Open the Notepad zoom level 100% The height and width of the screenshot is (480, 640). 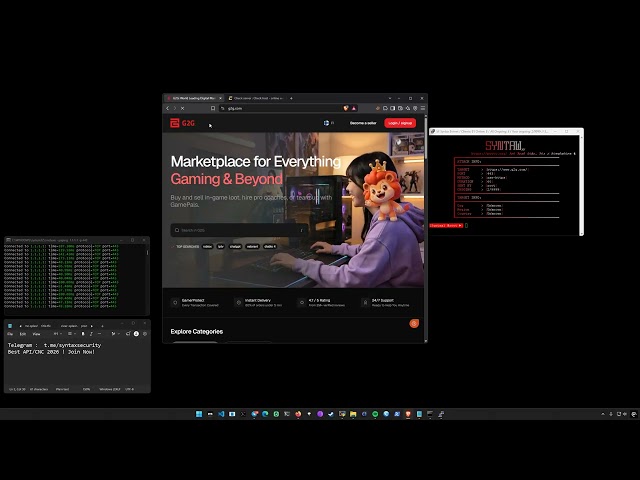pos(87,389)
